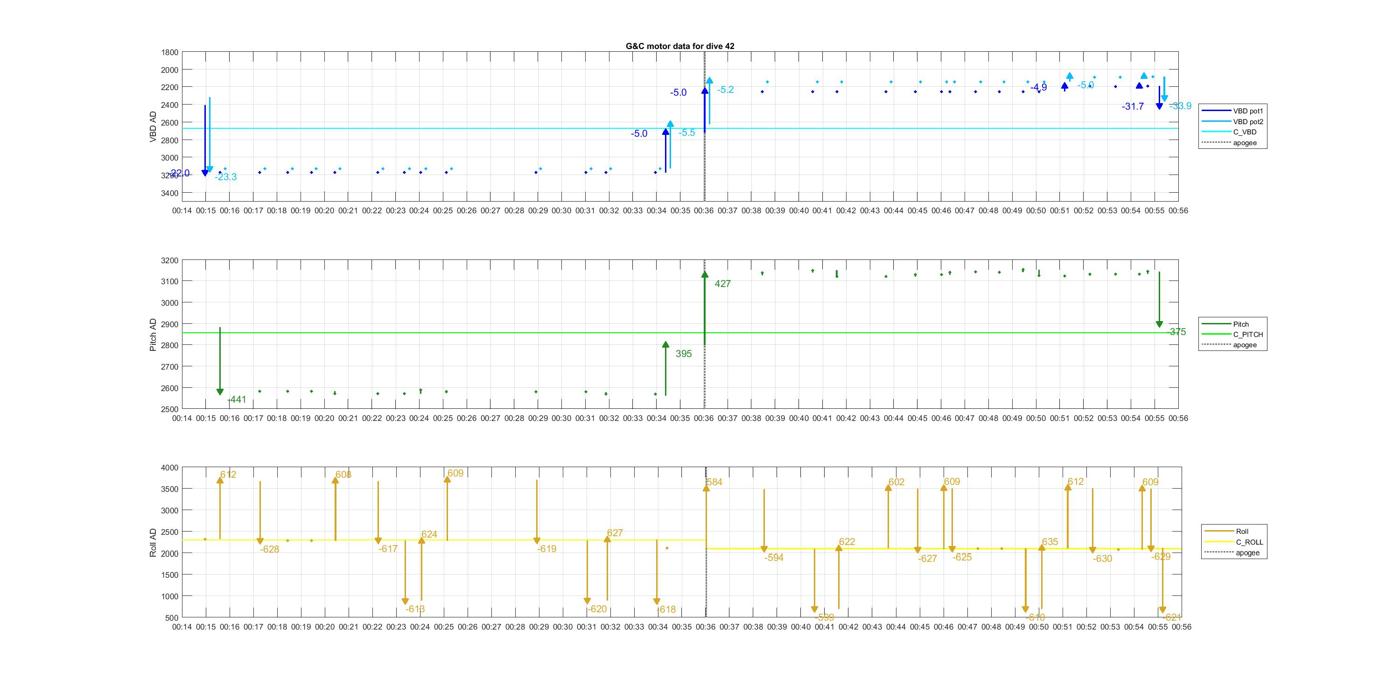Click the '-5.2' VBD data label

pyautogui.click(x=725, y=90)
